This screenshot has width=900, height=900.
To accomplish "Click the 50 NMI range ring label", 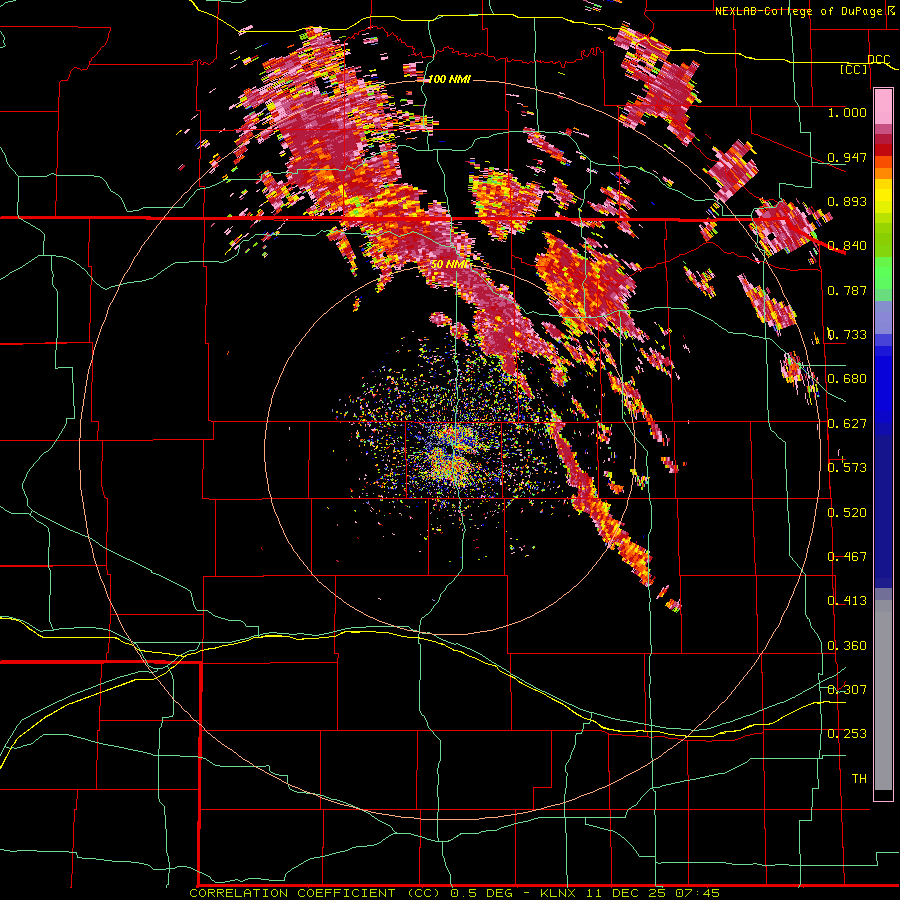I will [450, 265].
